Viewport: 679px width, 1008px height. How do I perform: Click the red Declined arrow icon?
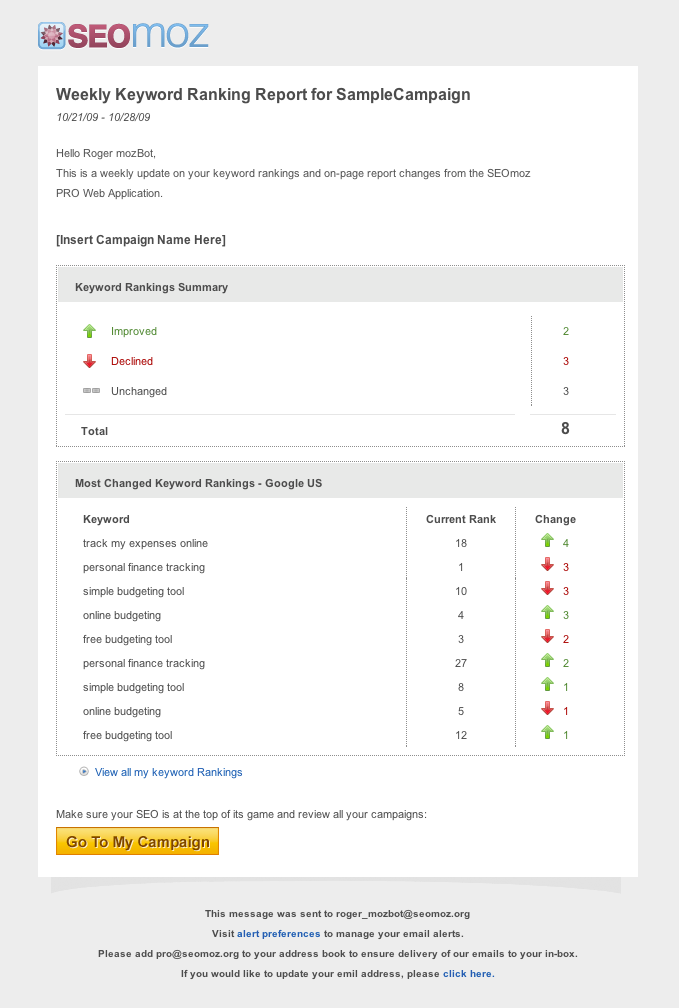point(90,361)
